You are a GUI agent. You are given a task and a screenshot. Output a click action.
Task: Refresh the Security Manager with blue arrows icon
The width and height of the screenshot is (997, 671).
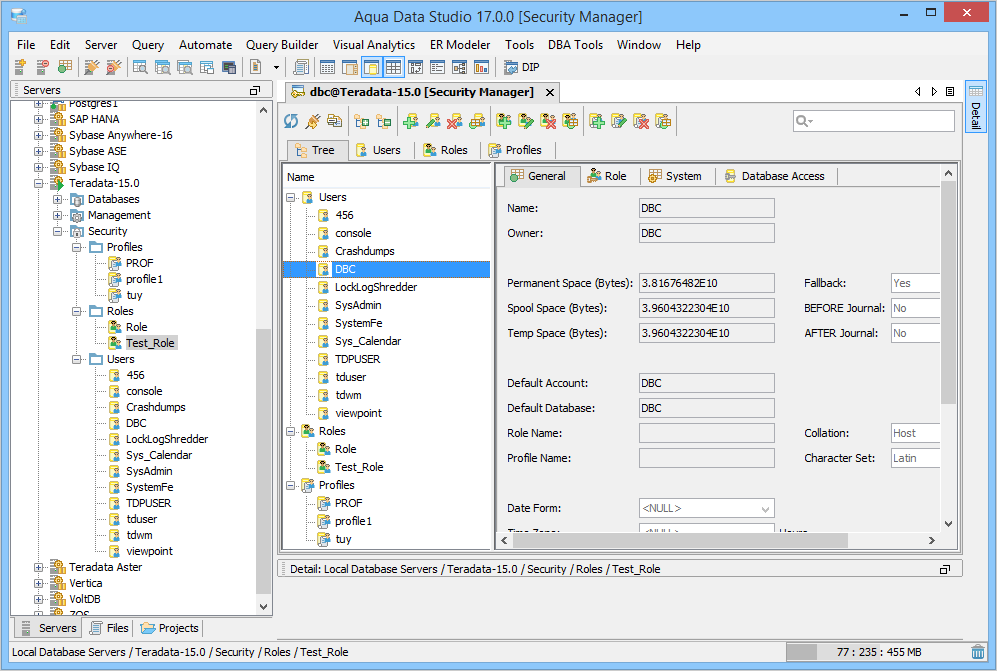coord(291,121)
